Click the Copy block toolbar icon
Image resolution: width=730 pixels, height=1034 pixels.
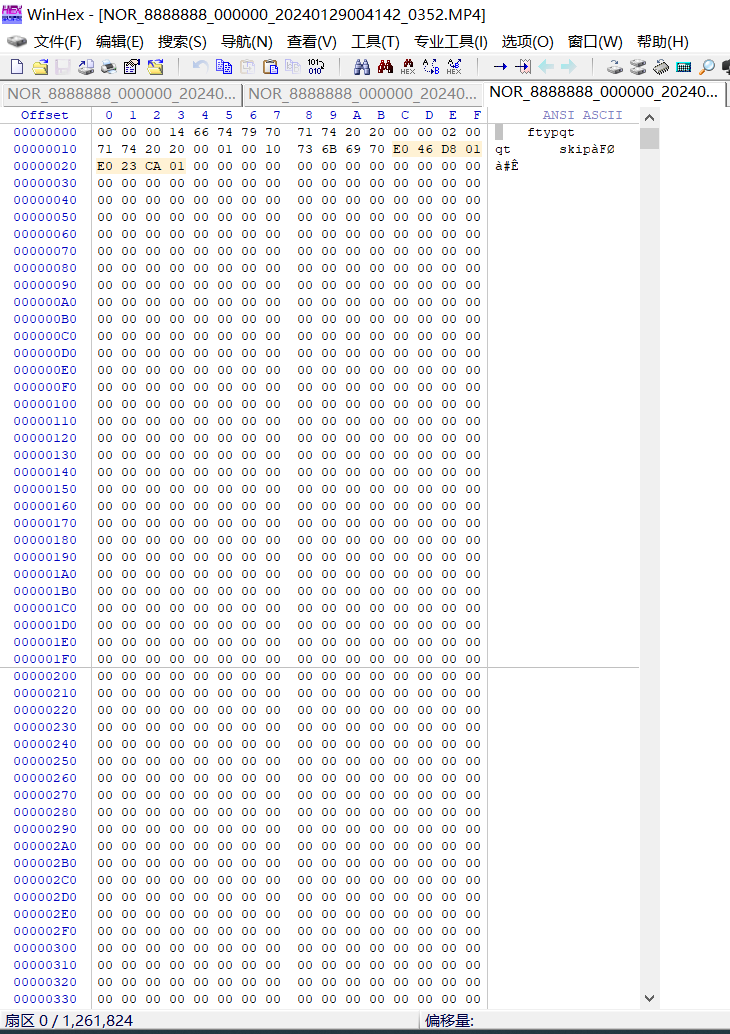coord(224,67)
